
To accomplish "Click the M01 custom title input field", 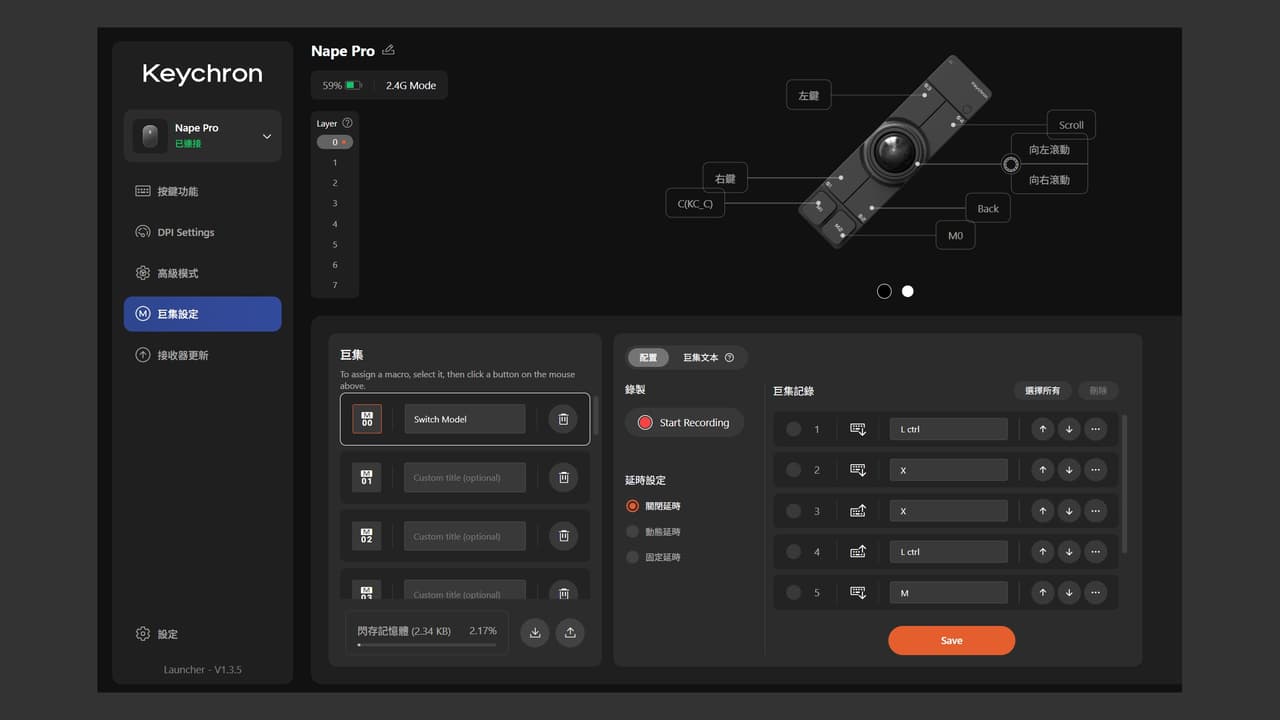I will (465, 478).
